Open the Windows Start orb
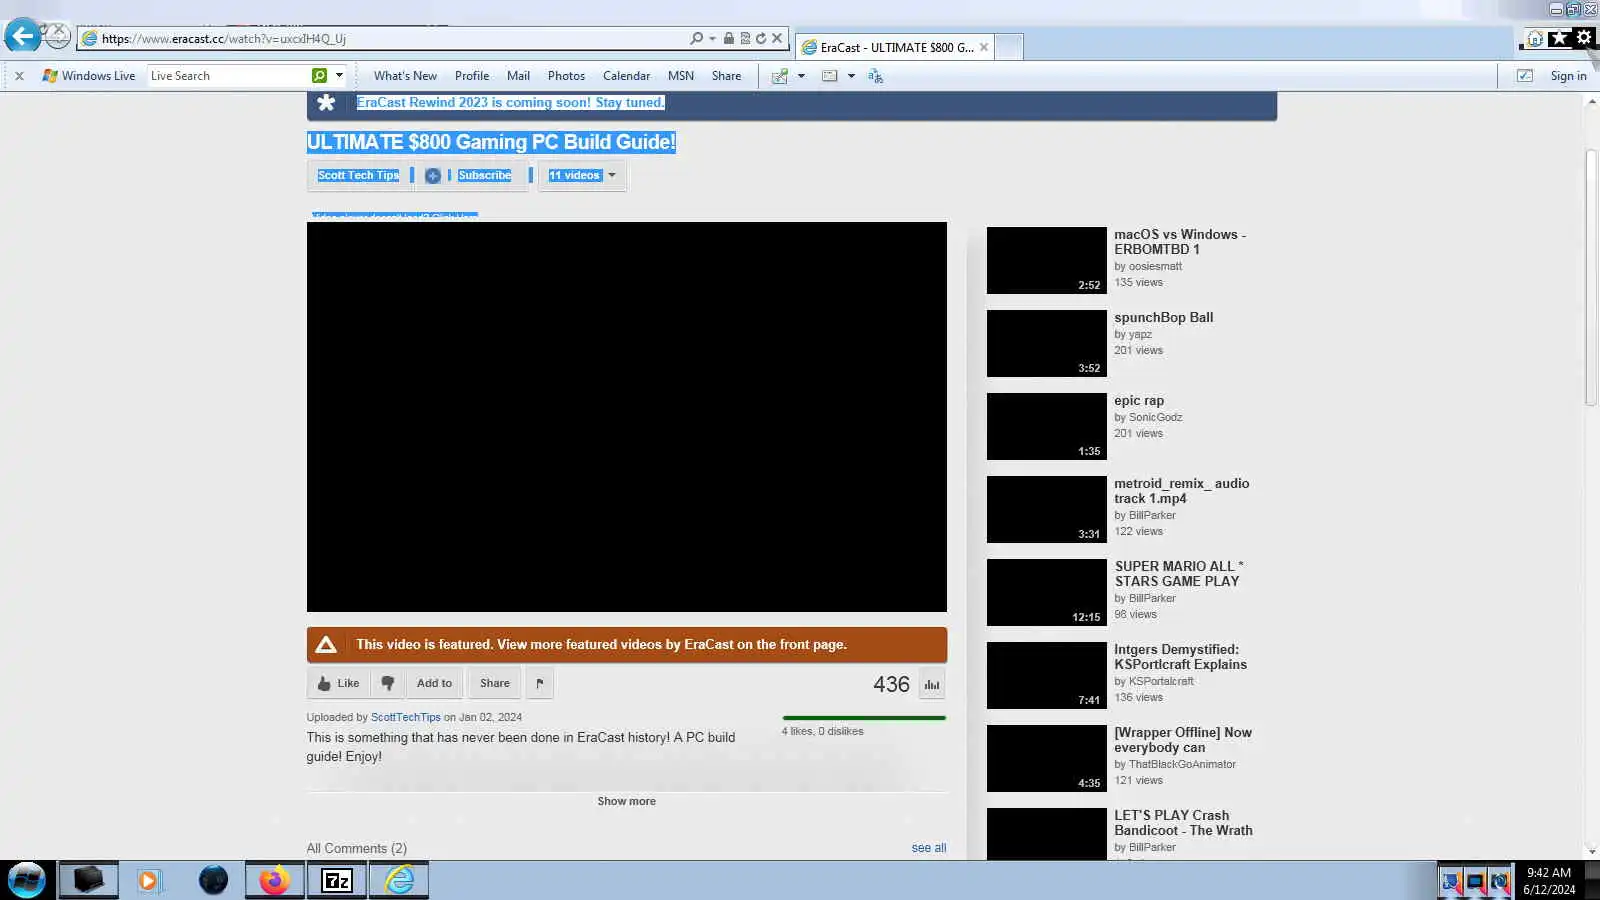The image size is (1600, 900). click(x=27, y=880)
